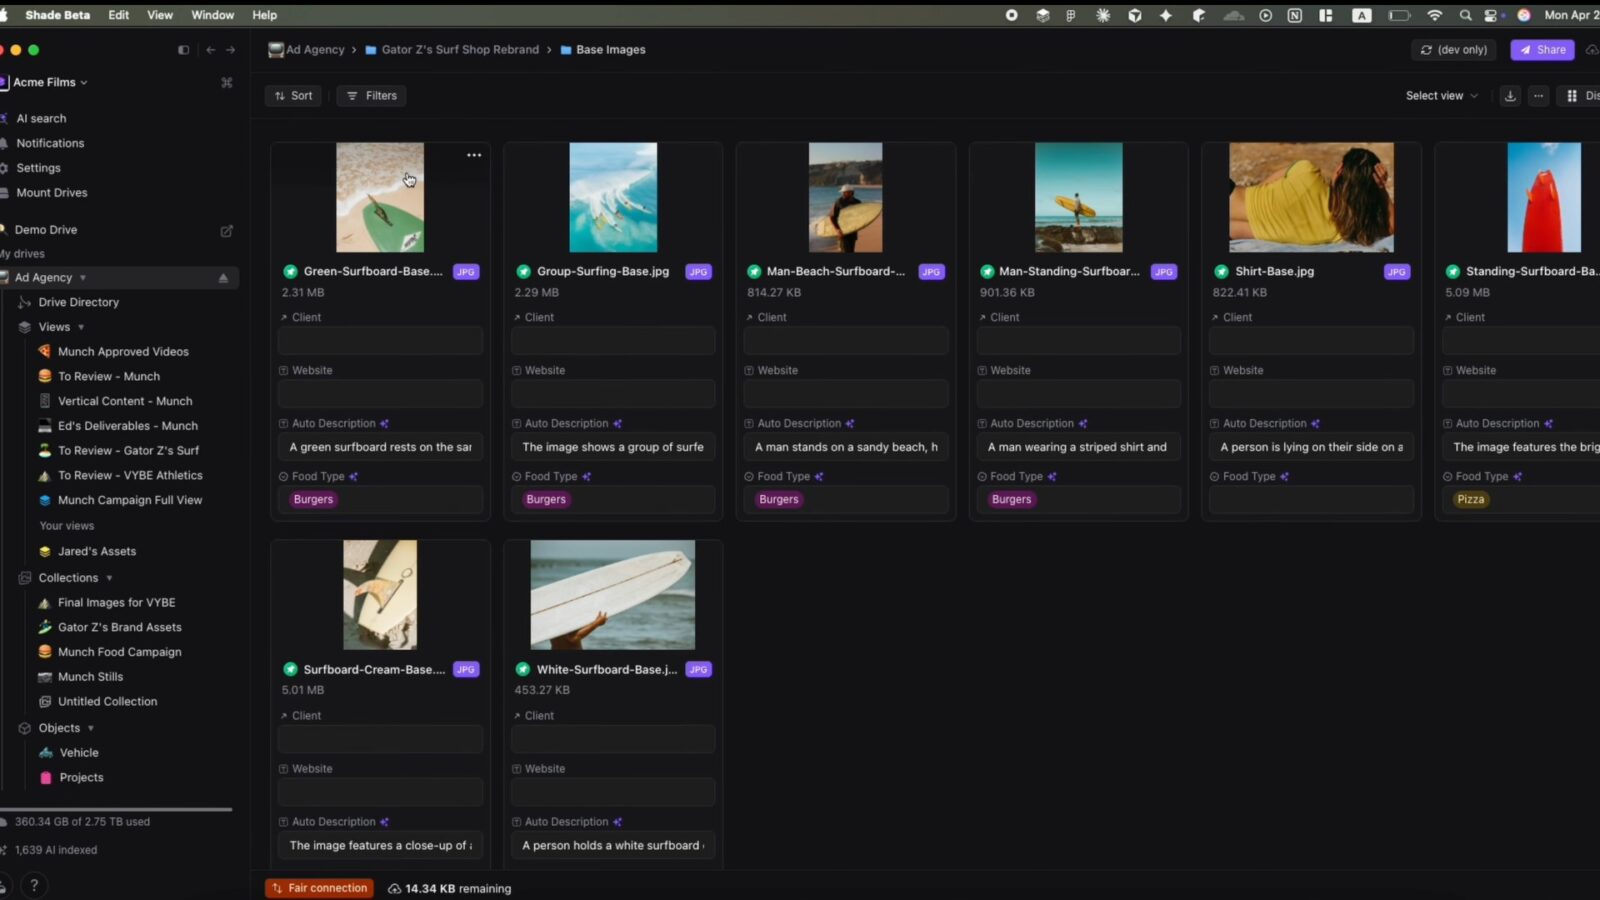Click the green status icon on White-Surfboard-Base
1600x900 pixels.
523,670
